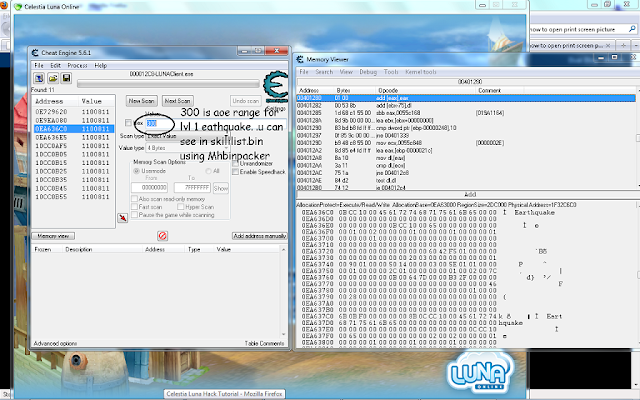This screenshot has height=400, width=640.
Task: Click the red no-sign clear list icon
Action: [x=162, y=236]
